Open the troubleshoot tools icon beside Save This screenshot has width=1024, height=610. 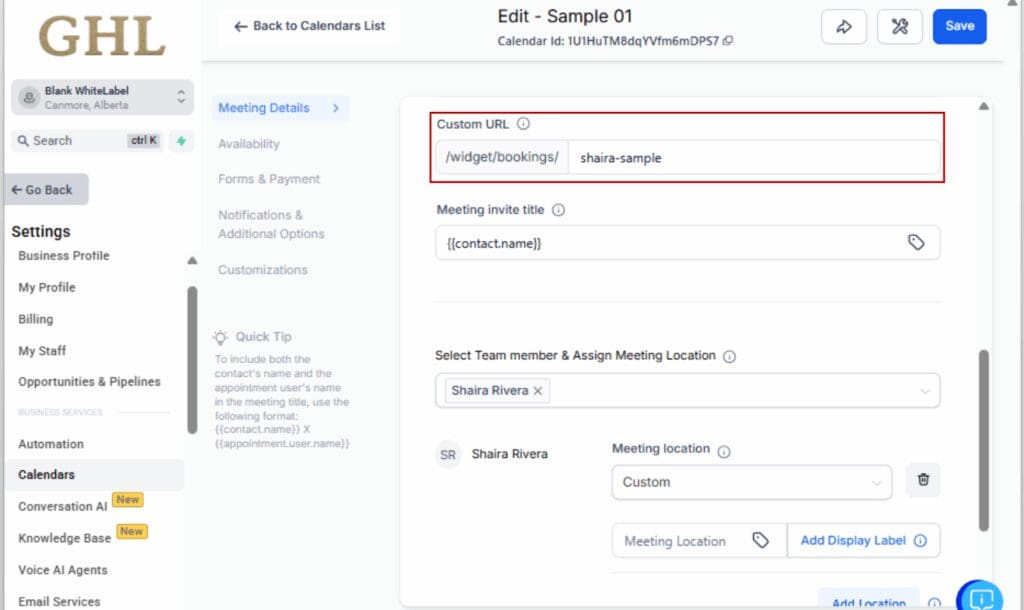899,27
